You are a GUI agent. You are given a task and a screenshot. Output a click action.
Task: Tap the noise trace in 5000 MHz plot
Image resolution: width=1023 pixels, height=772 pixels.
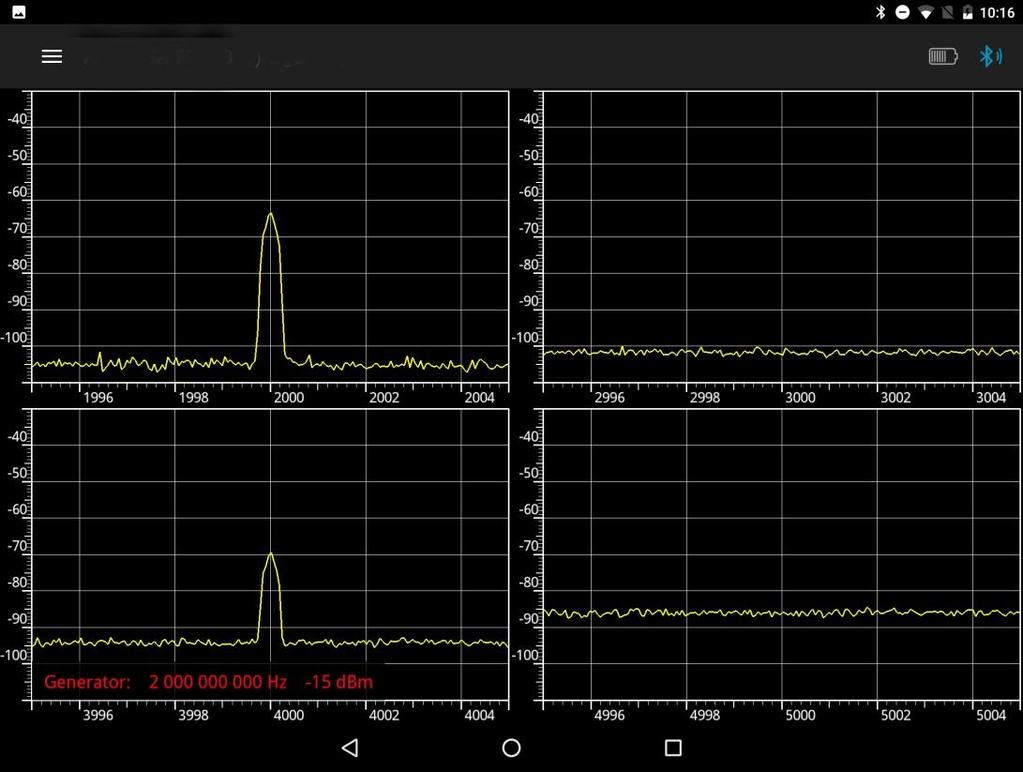coord(781,612)
